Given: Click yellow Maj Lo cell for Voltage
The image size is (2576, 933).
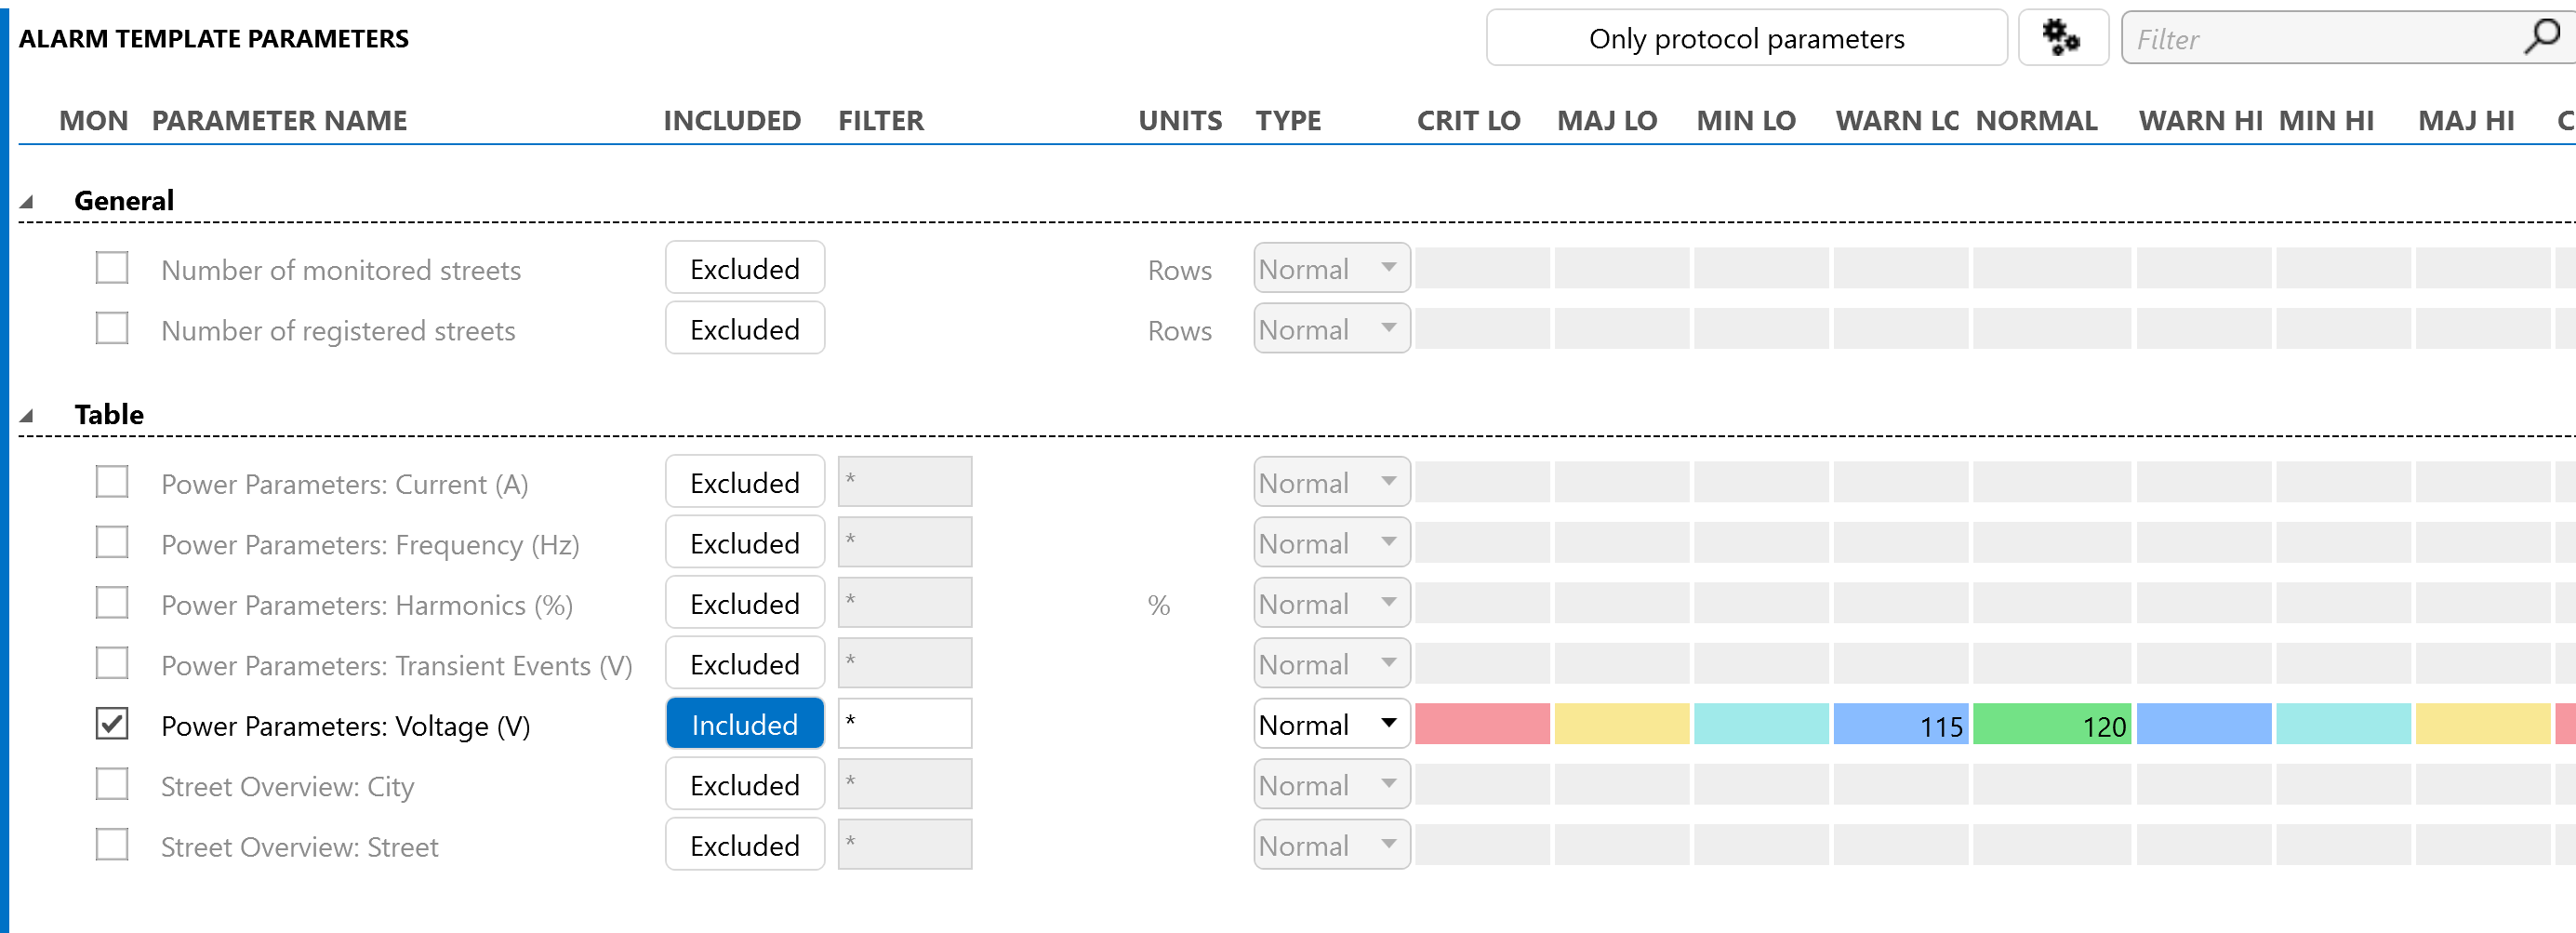Looking at the screenshot, I should (1622, 724).
